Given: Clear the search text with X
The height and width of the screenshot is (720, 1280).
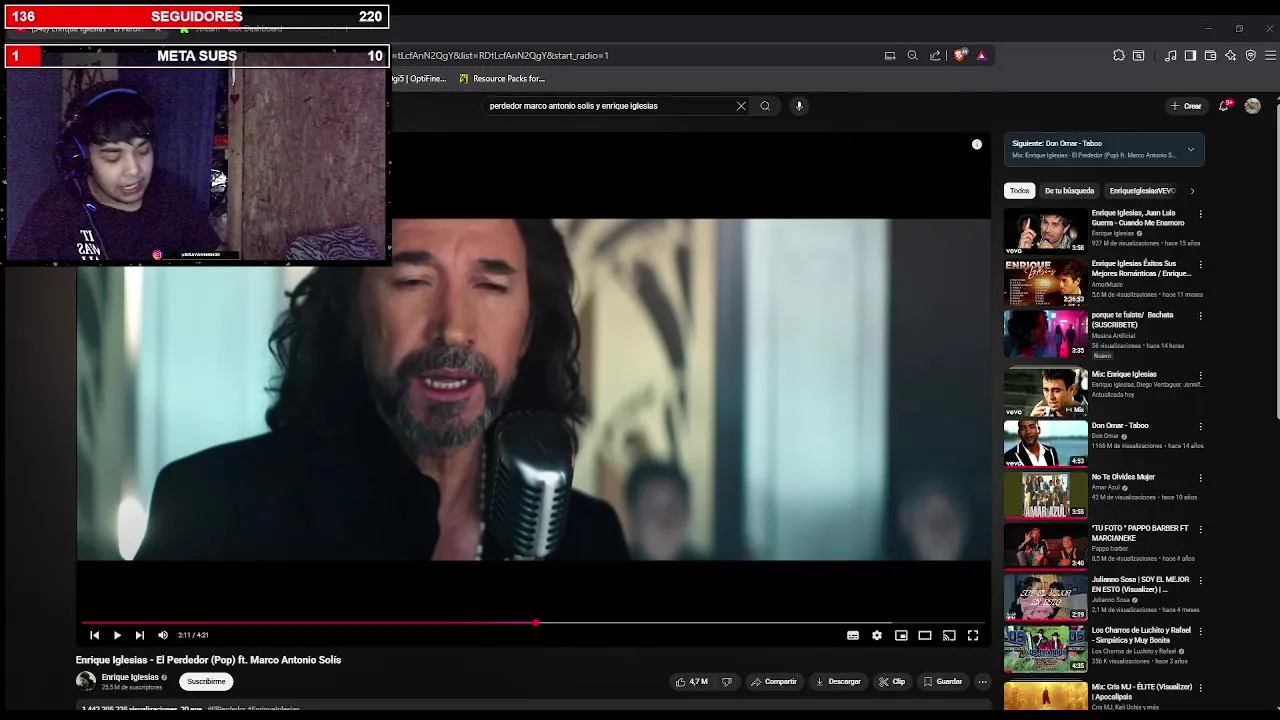Looking at the screenshot, I should pos(741,106).
